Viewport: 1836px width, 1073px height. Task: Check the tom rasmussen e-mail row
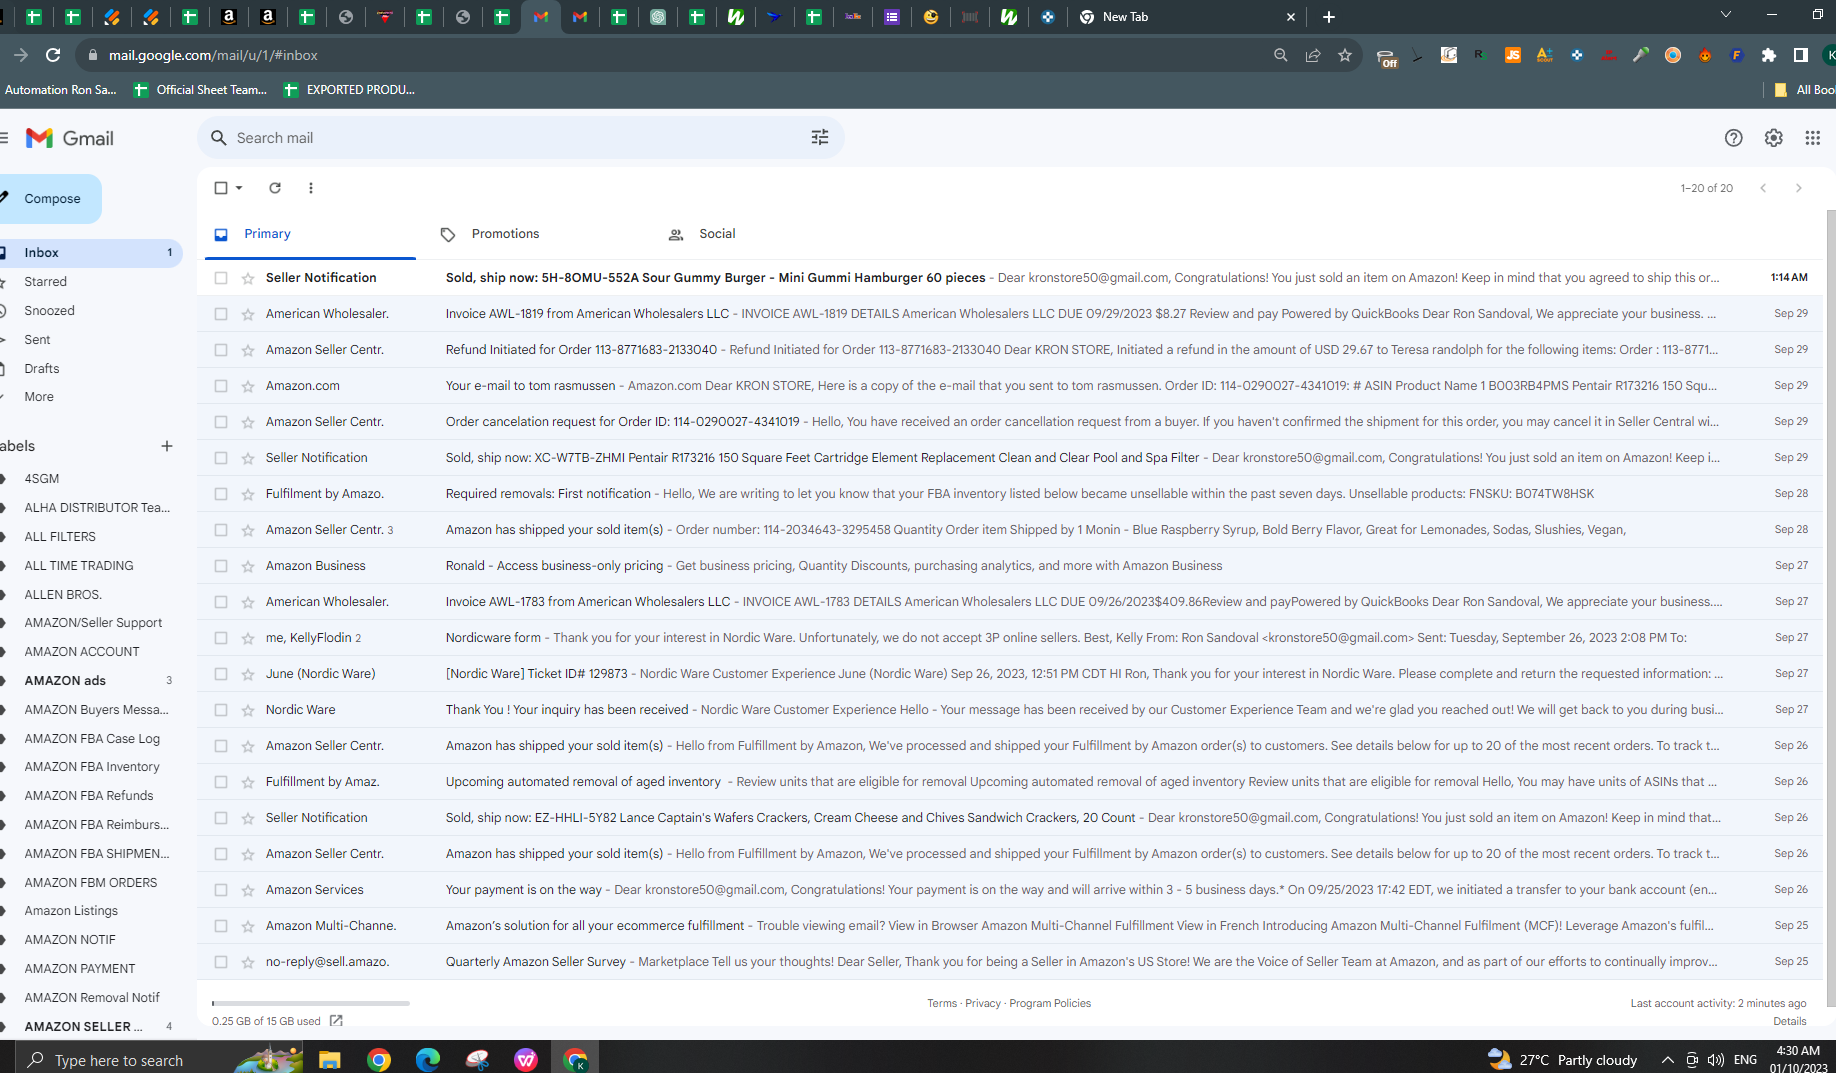coord(221,386)
